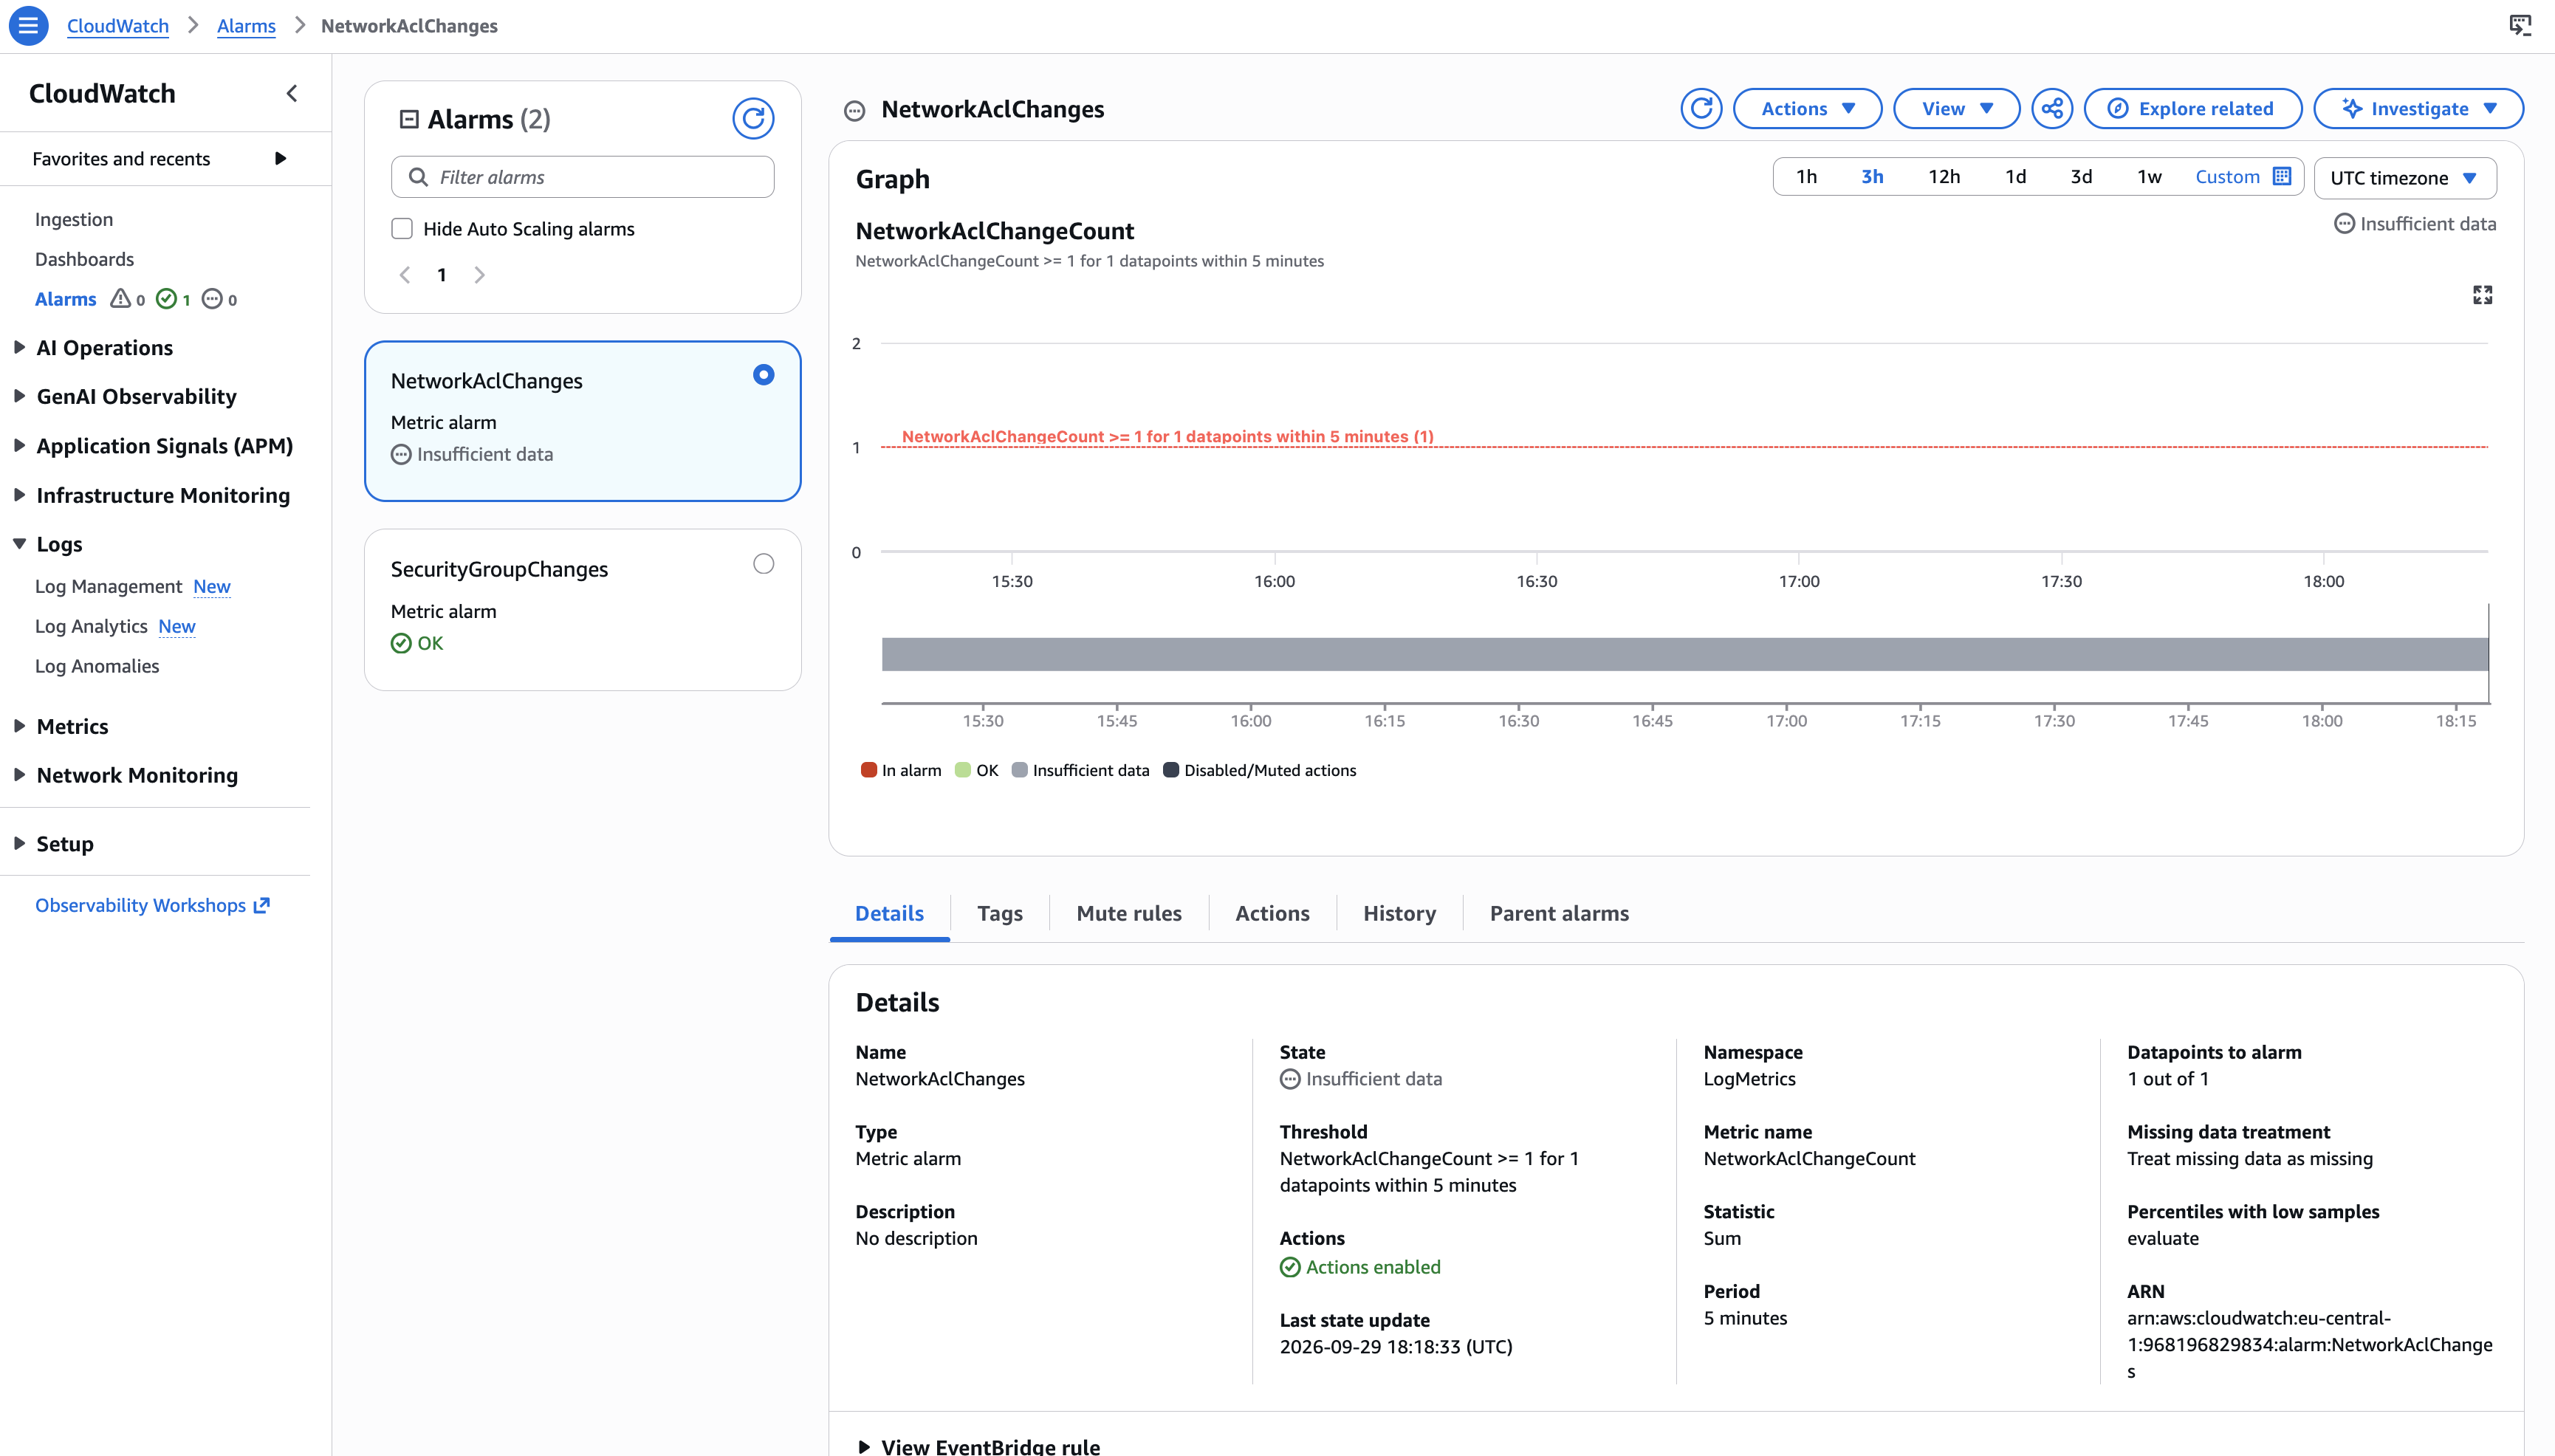Select the SecurityGroupChanges alarm radio button
This screenshot has width=2555, height=1456.
tap(763, 564)
